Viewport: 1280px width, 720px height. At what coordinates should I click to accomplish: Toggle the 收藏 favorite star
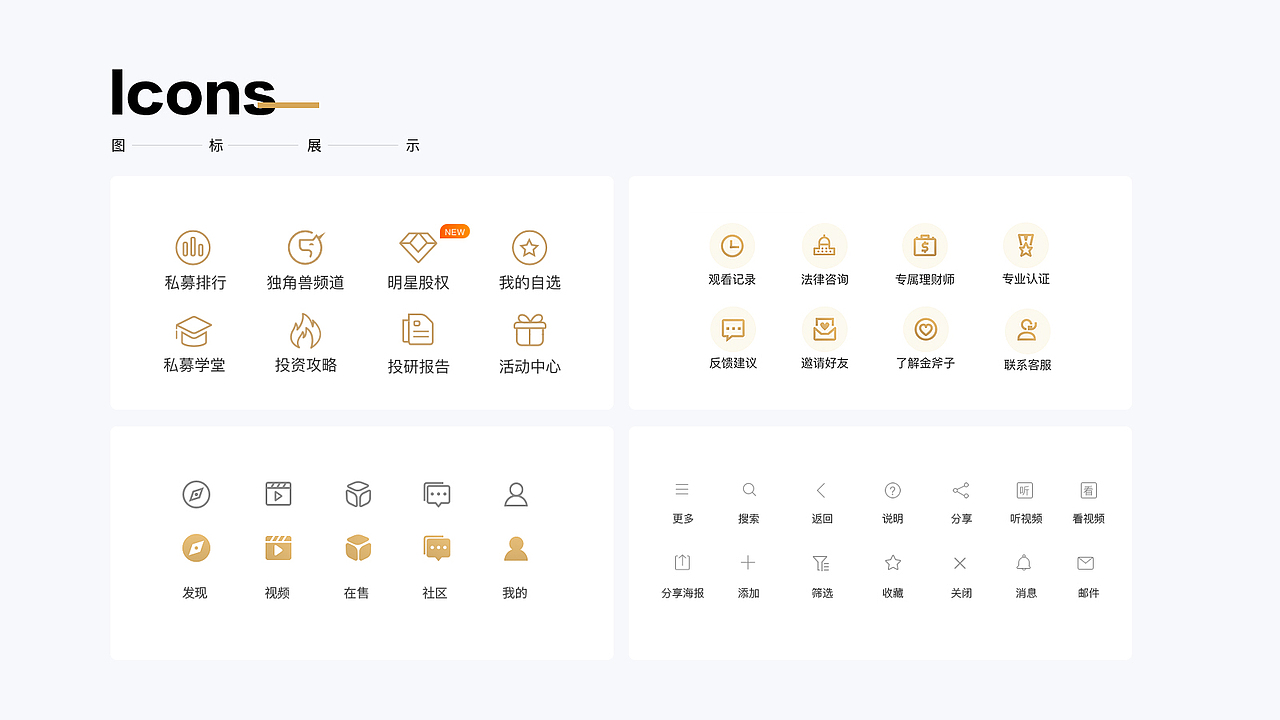893,563
